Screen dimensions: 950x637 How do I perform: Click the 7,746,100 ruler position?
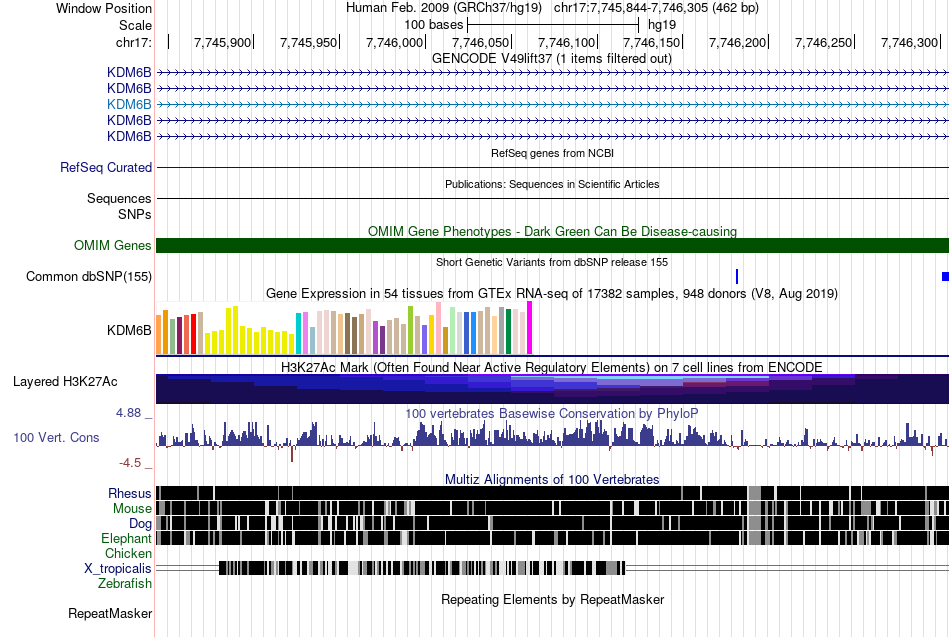pos(566,42)
